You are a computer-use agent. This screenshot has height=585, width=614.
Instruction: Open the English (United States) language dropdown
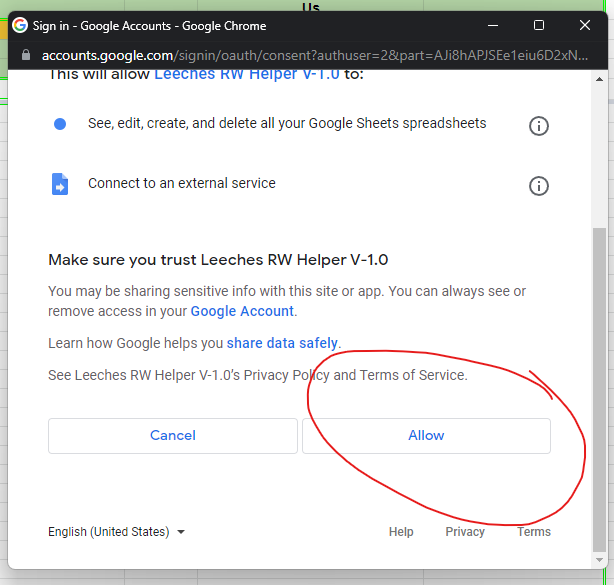[x=116, y=532]
